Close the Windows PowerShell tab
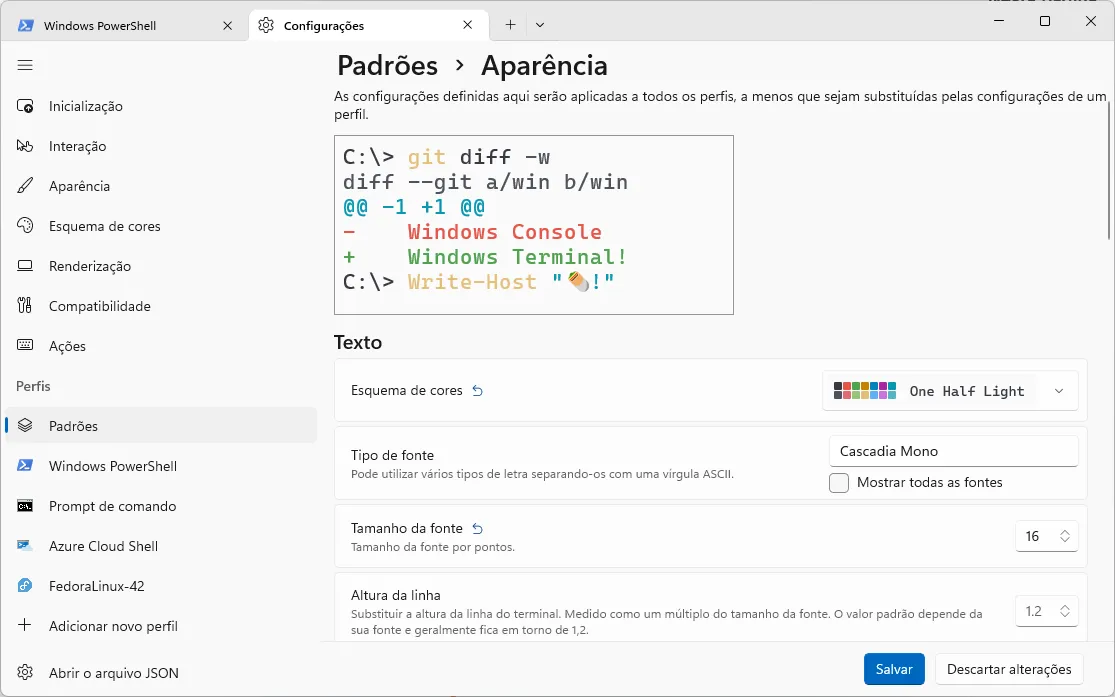1115x697 pixels. pos(228,26)
